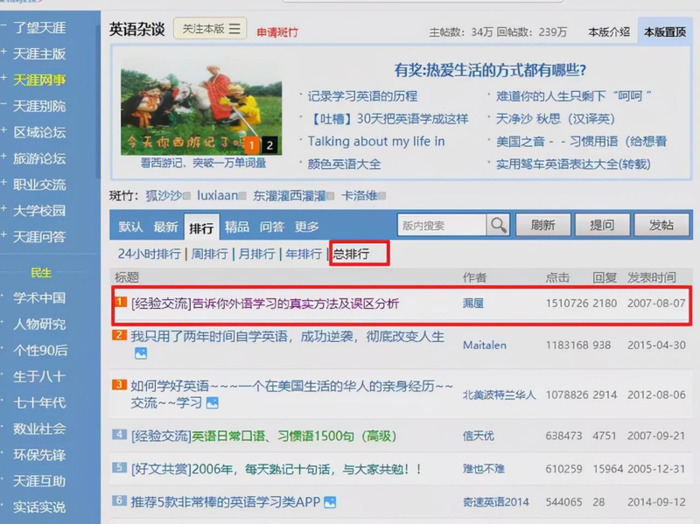Image resolution: width=700 pixels, height=524 pixels.
Task: Open 颜色英语大全 link
Action: 344,164
